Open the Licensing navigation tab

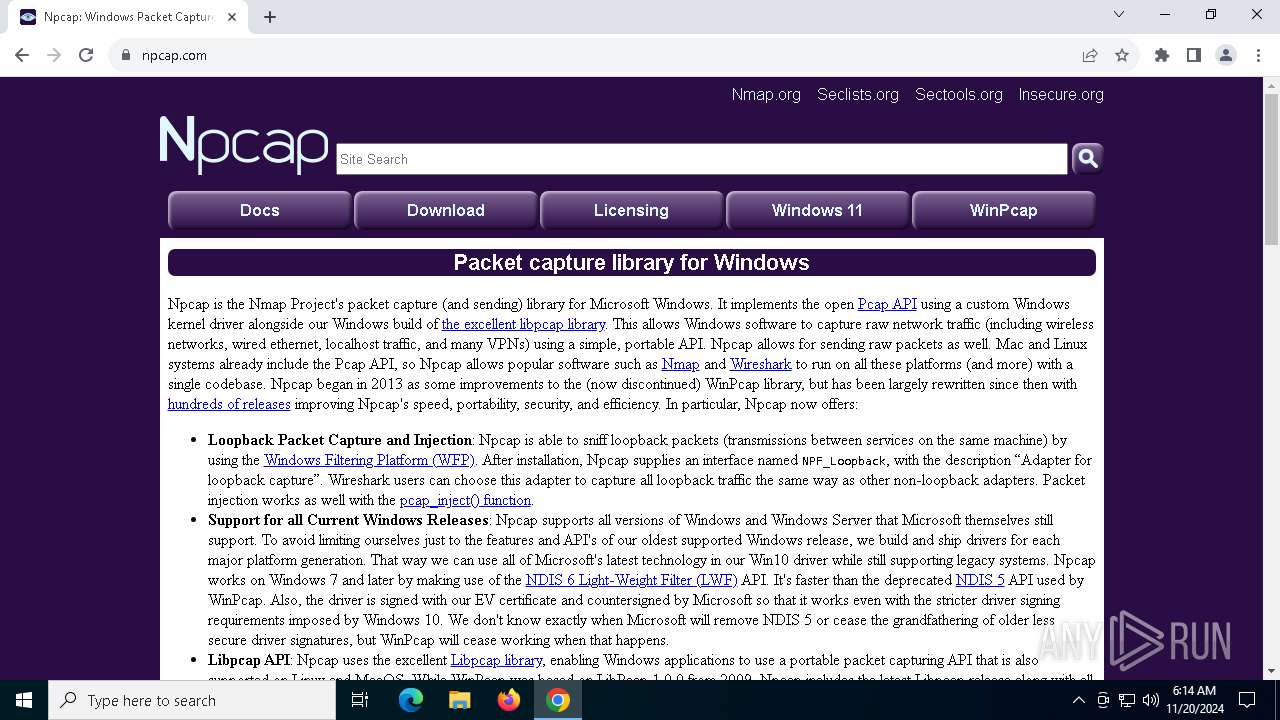click(631, 210)
